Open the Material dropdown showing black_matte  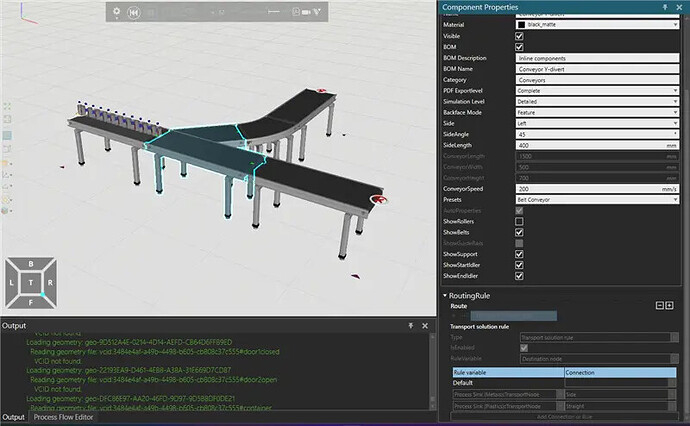(x=597, y=25)
